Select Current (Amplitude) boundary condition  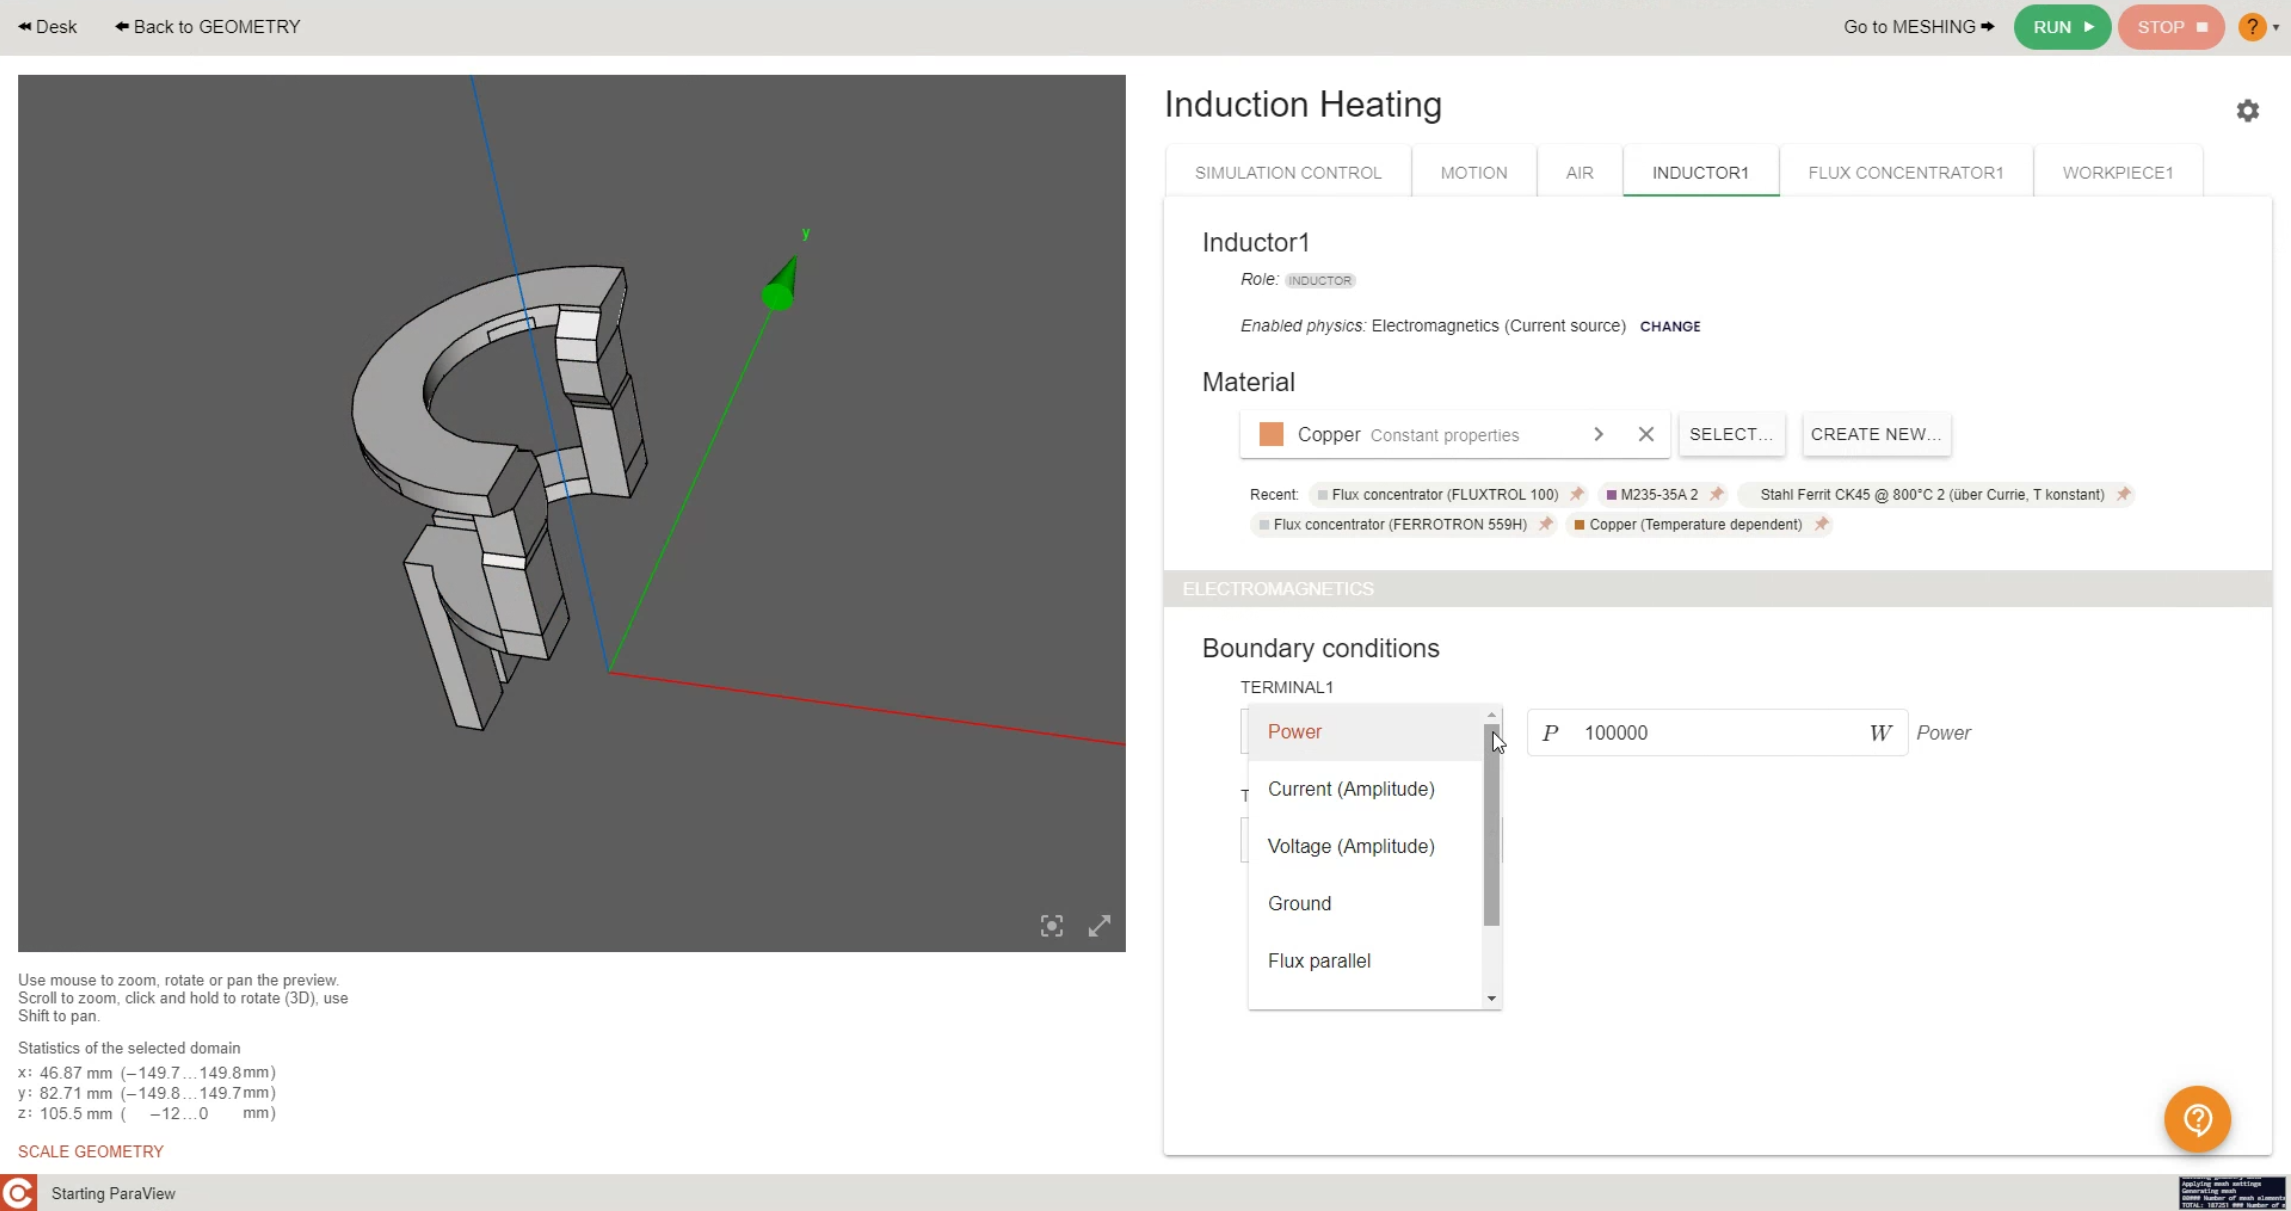pyautogui.click(x=1352, y=788)
